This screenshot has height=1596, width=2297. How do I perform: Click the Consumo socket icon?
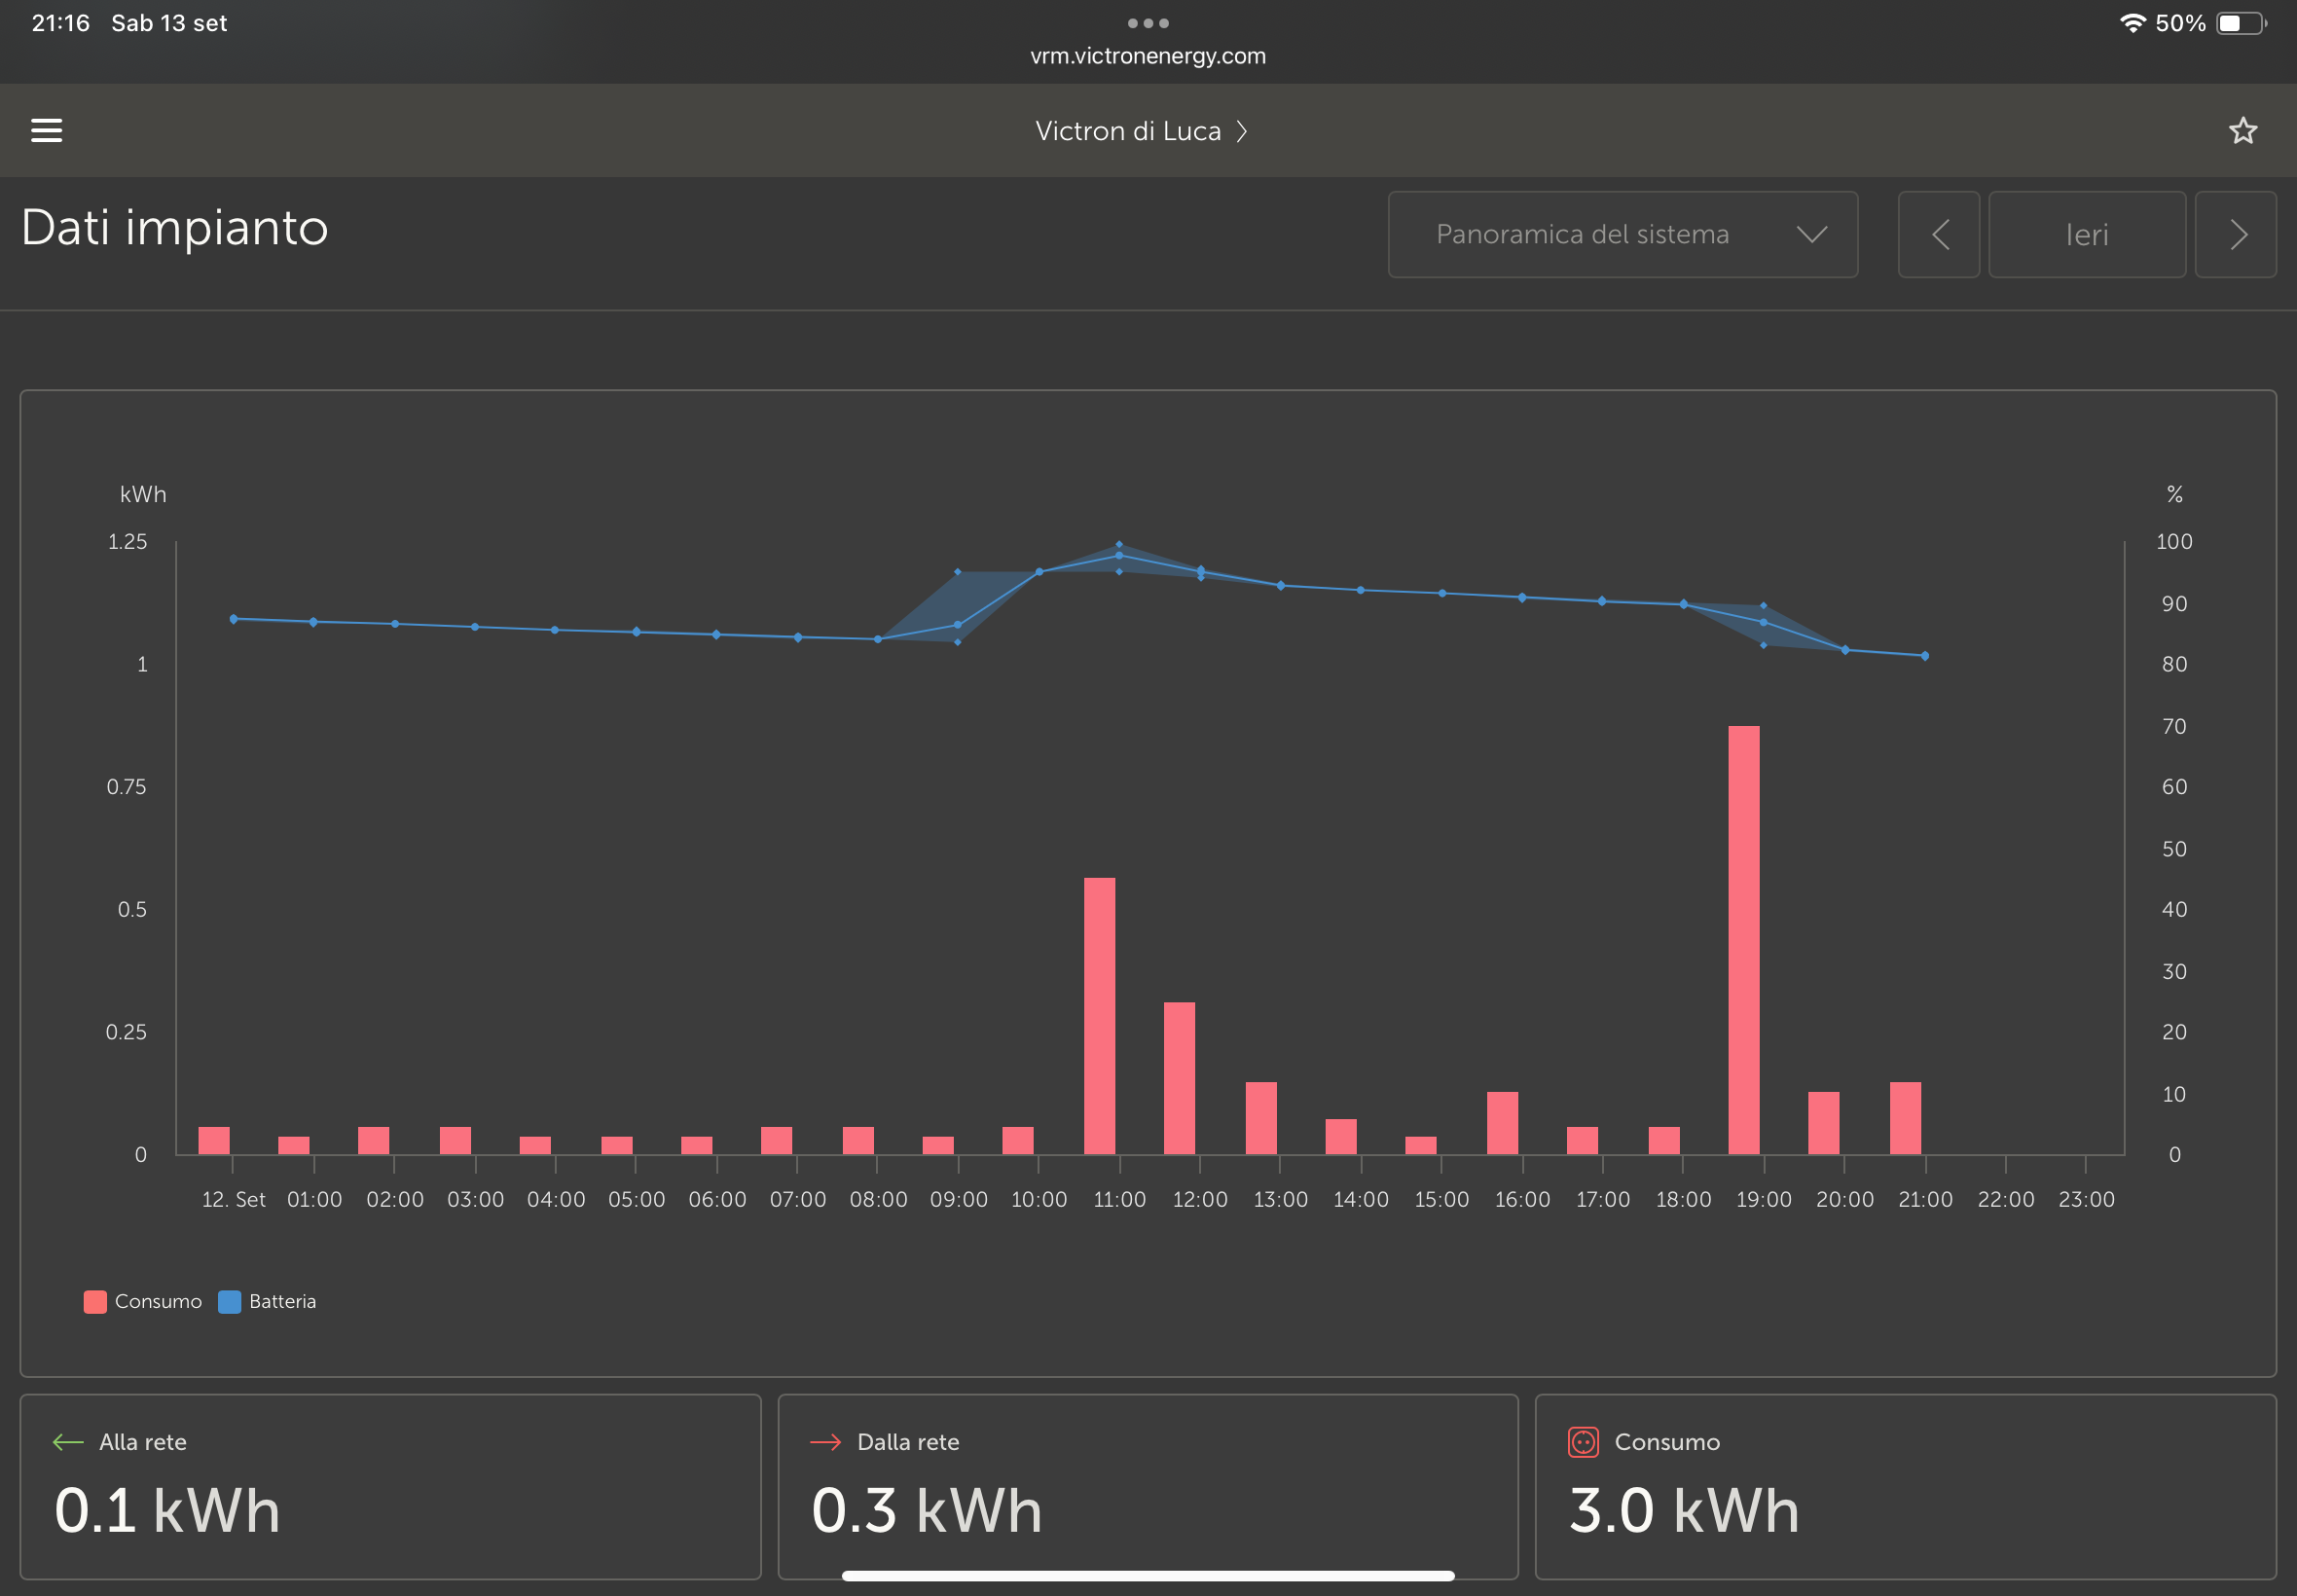[1582, 1442]
